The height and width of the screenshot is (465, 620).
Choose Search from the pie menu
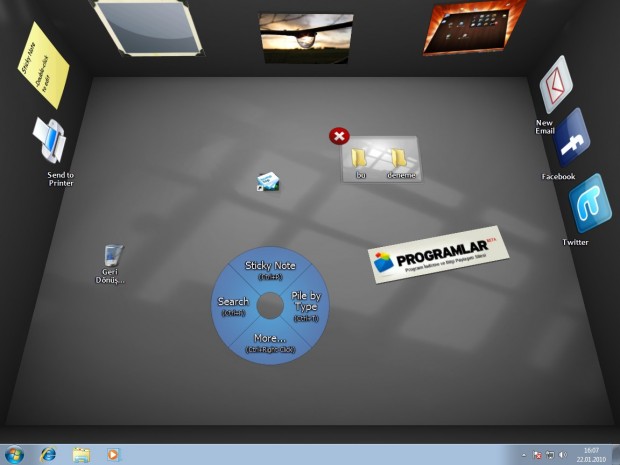click(x=233, y=305)
